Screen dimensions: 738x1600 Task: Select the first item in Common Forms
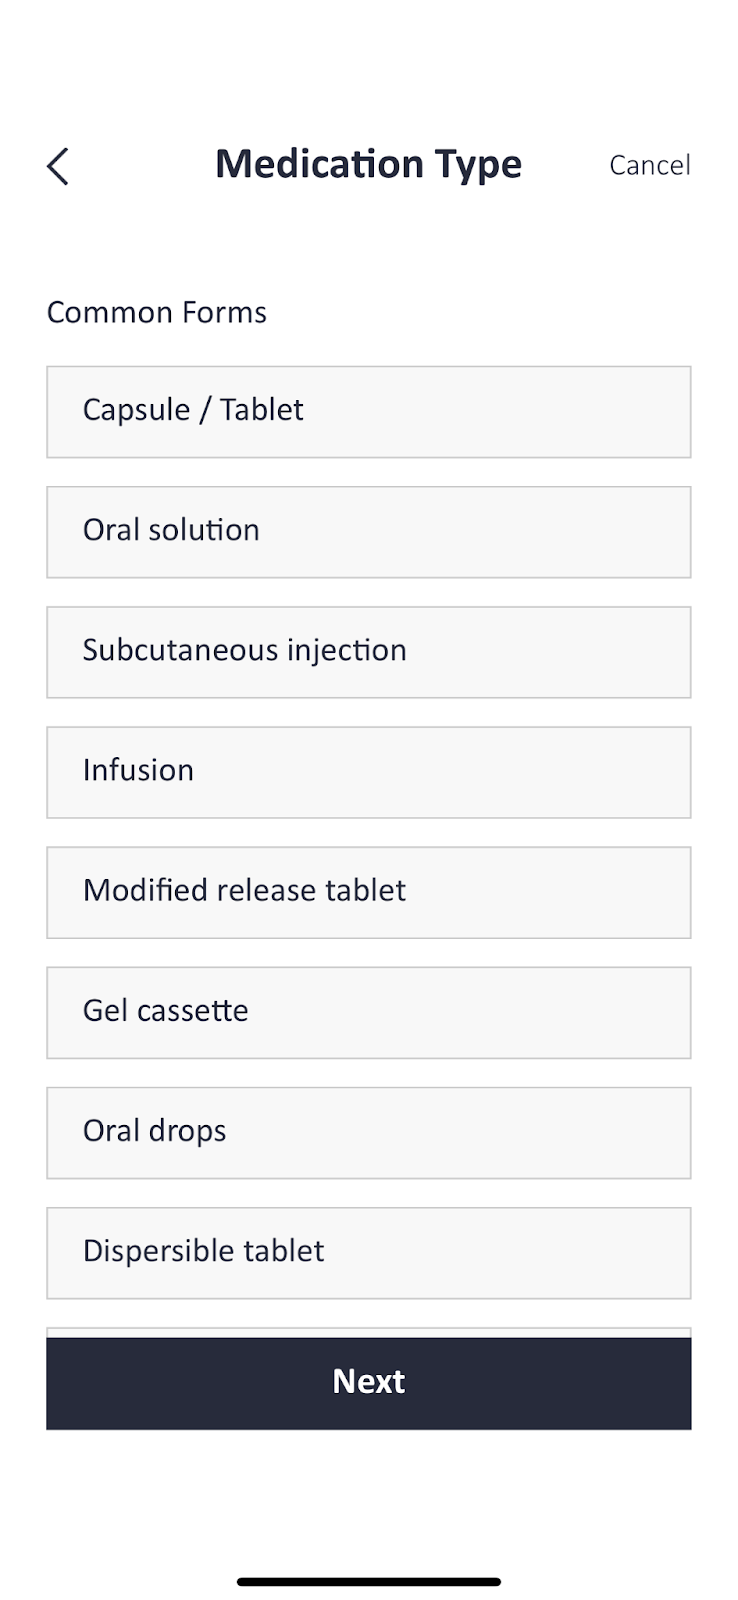369,412
